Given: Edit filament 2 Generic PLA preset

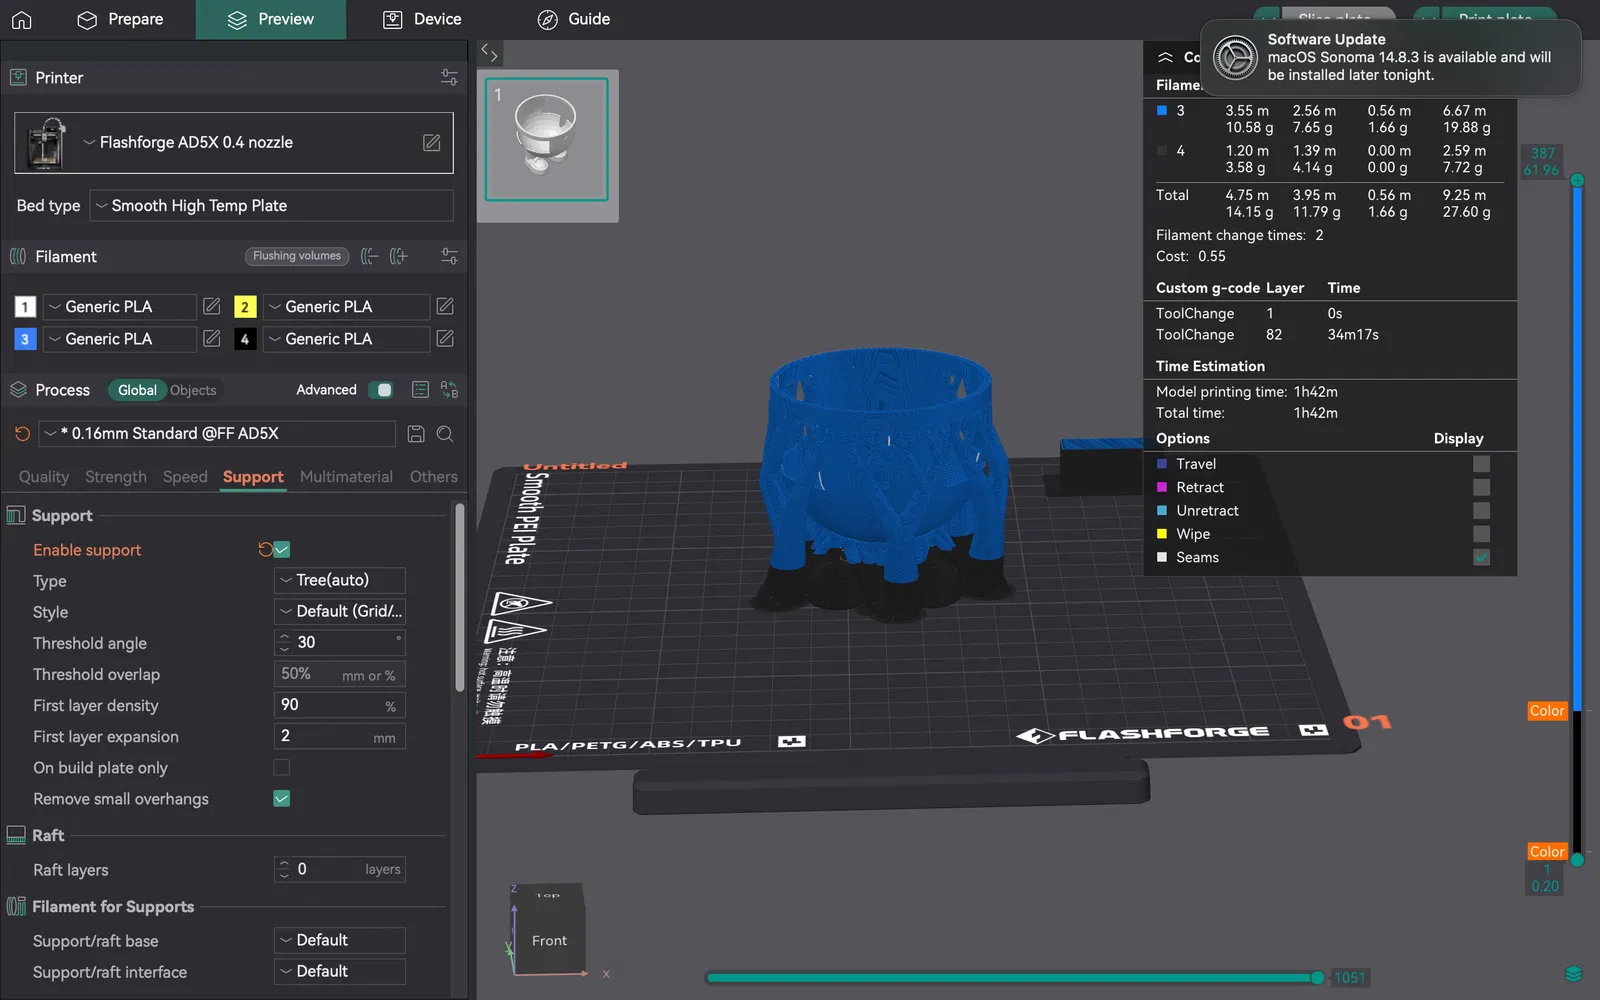Looking at the screenshot, I should 445,306.
